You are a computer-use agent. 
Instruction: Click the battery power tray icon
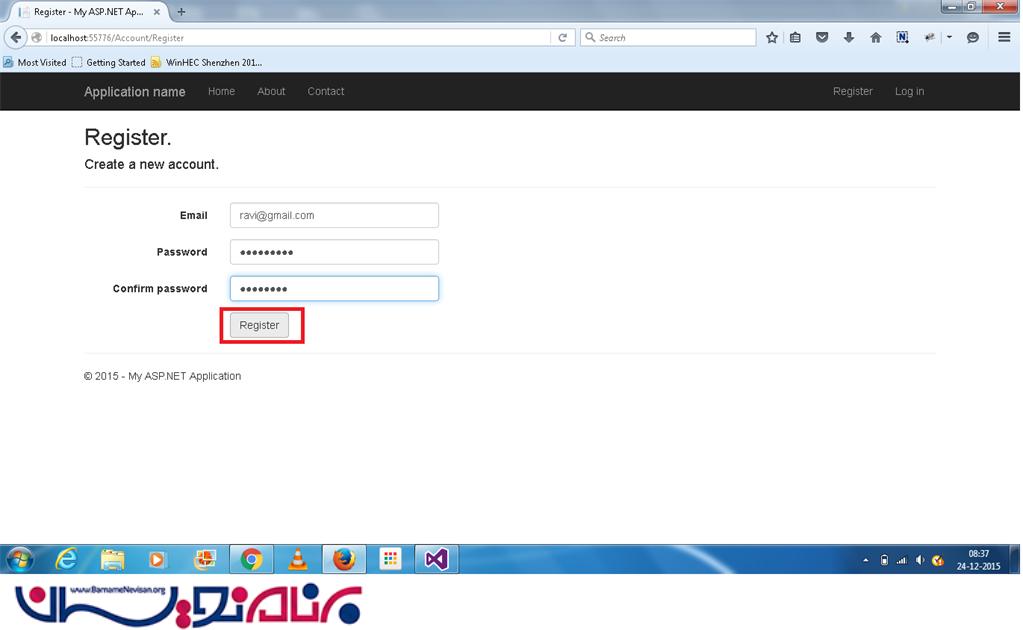pyautogui.click(x=884, y=560)
